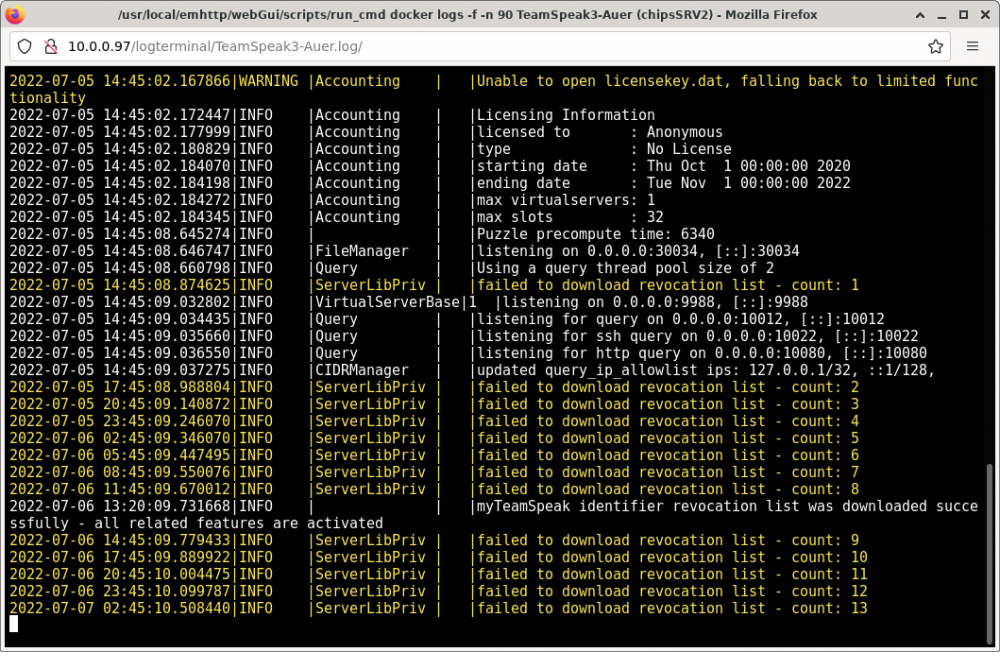
Task: Click revocation failure 'count: 8' line
Action: point(434,489)
